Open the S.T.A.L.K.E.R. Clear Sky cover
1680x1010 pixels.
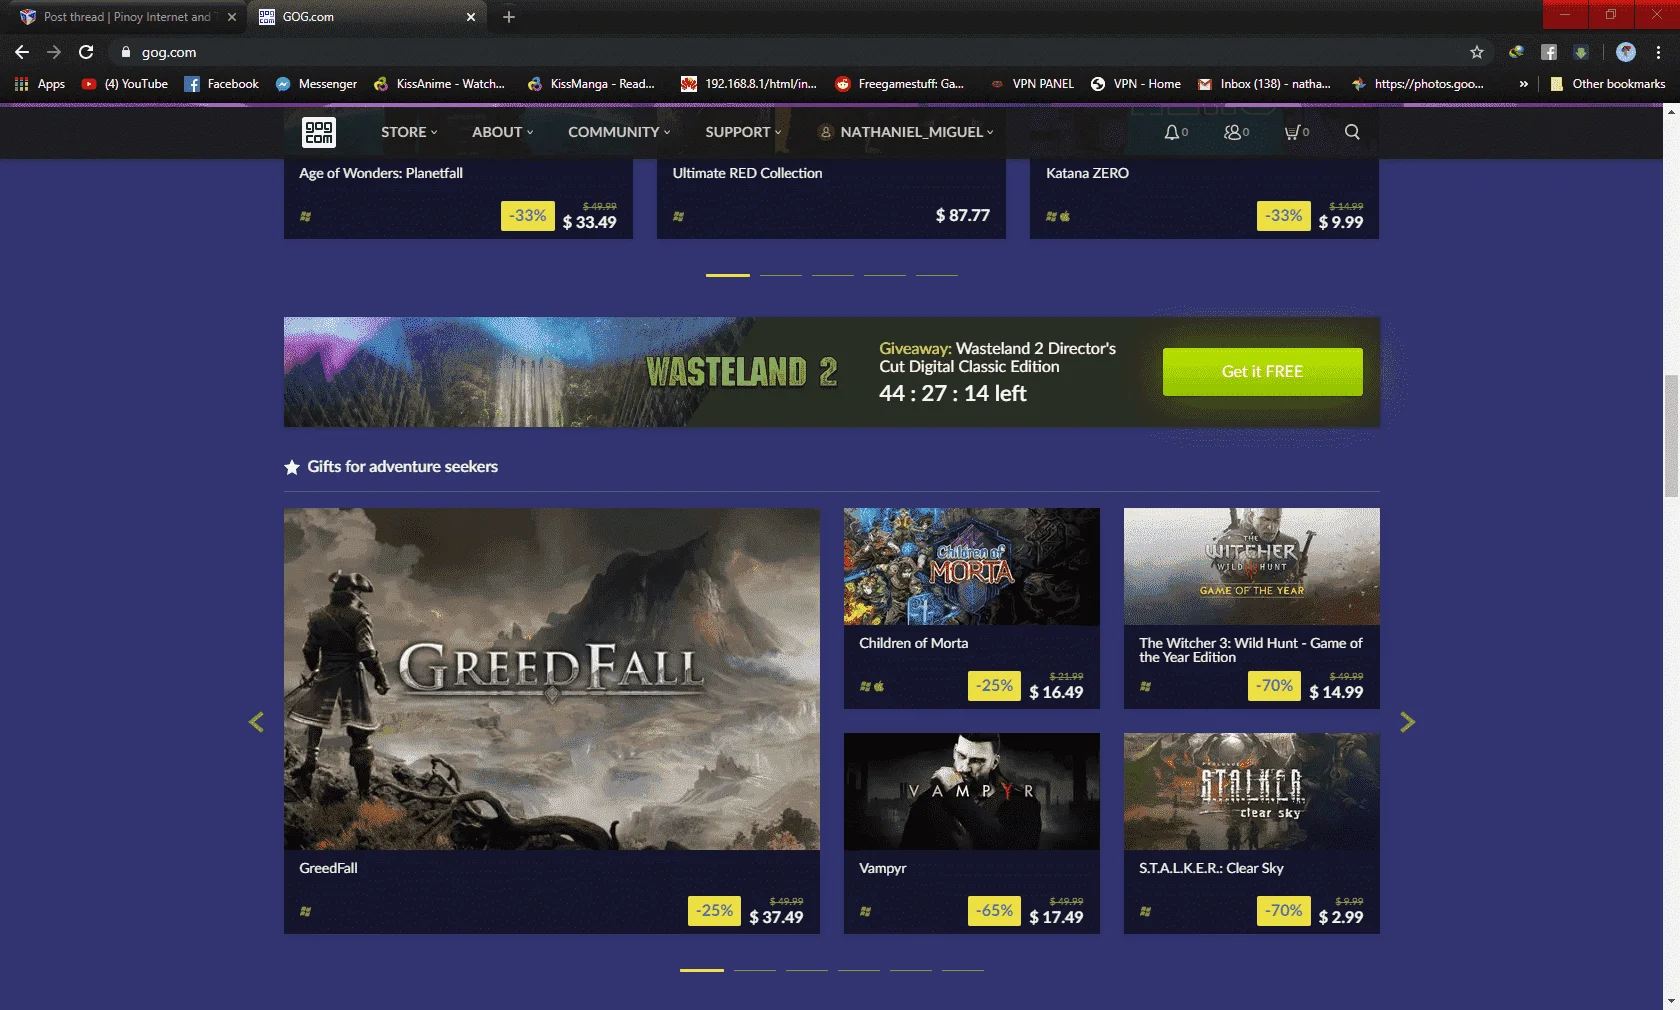tap(1252, 791)
